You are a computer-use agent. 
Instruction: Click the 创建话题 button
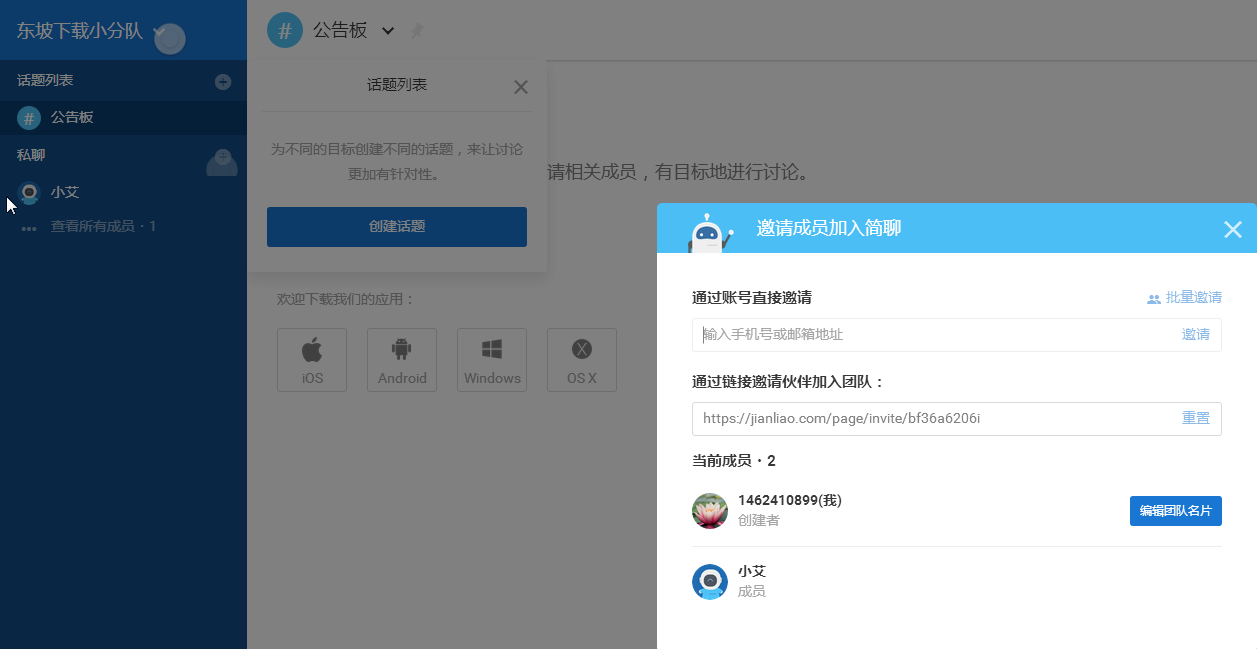pos(397,227)
